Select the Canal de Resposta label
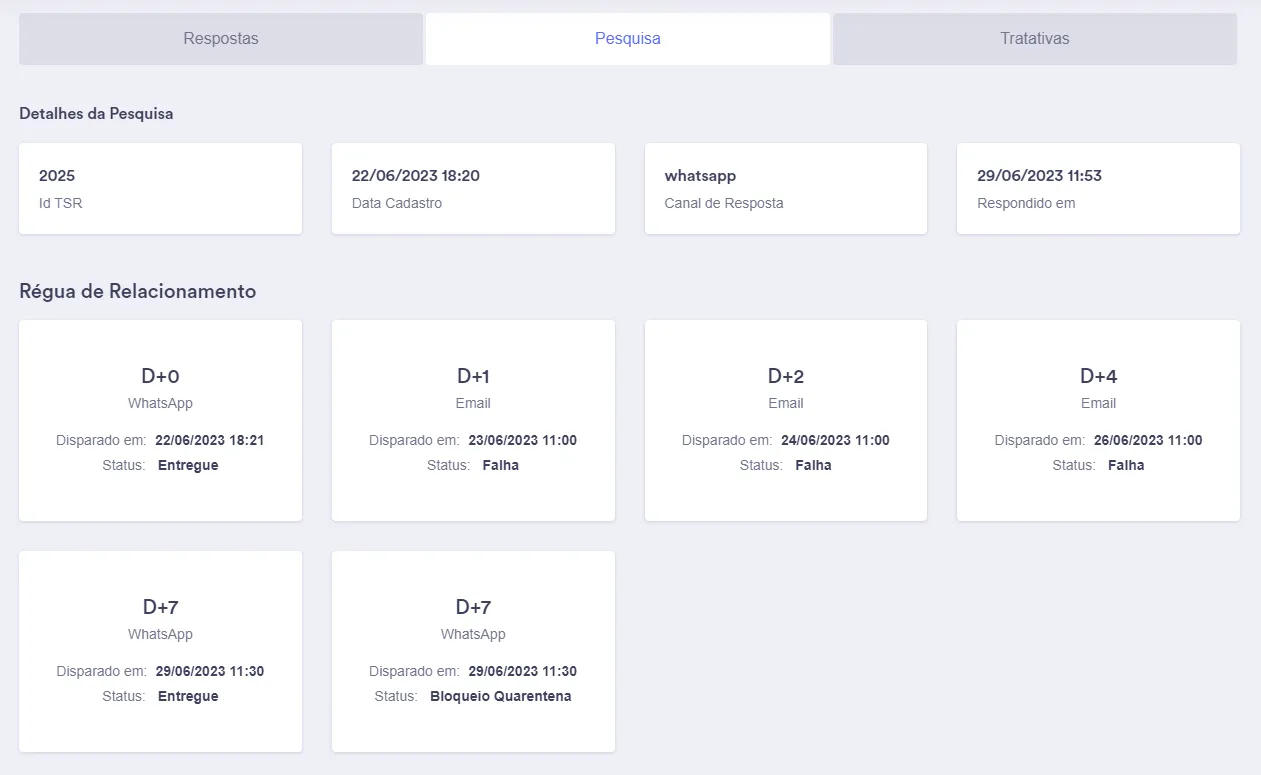 click(x=724, y=203)
